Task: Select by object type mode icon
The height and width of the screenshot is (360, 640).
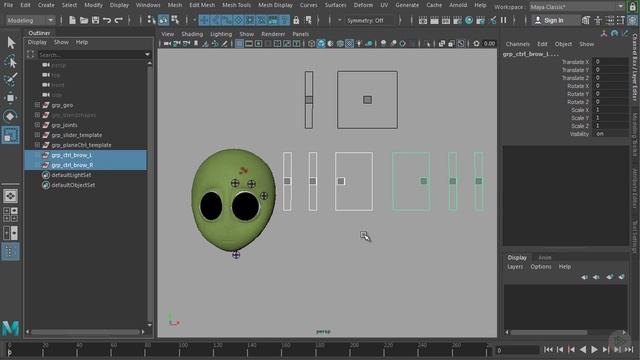Action: tap(163, 20)
